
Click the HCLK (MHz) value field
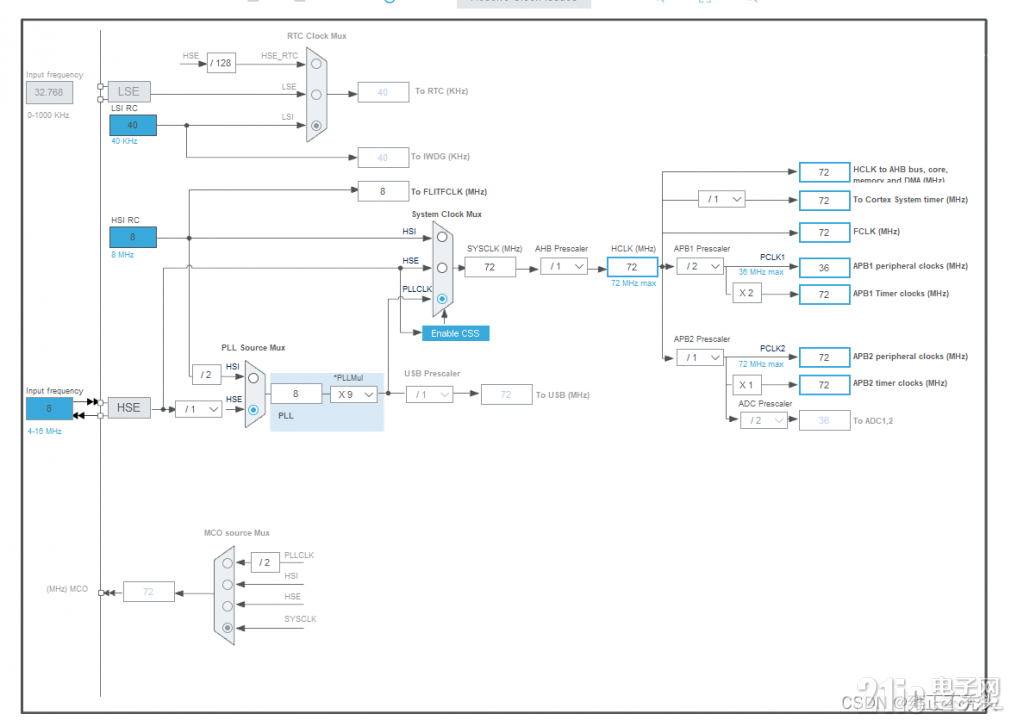(x=633, y=267)
